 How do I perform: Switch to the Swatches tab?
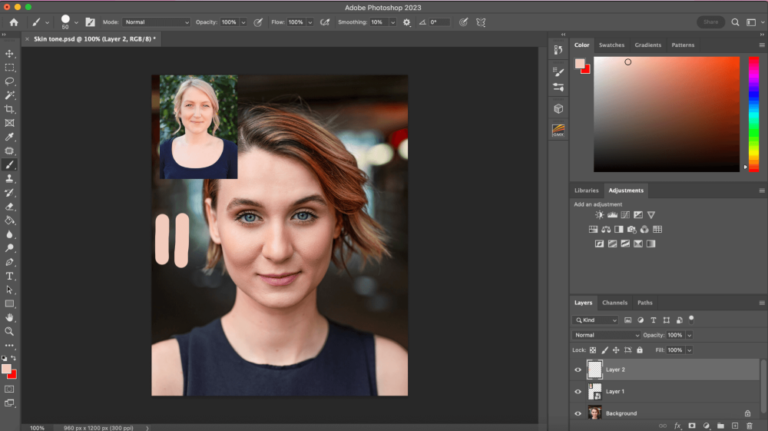[x=612, y=45]
